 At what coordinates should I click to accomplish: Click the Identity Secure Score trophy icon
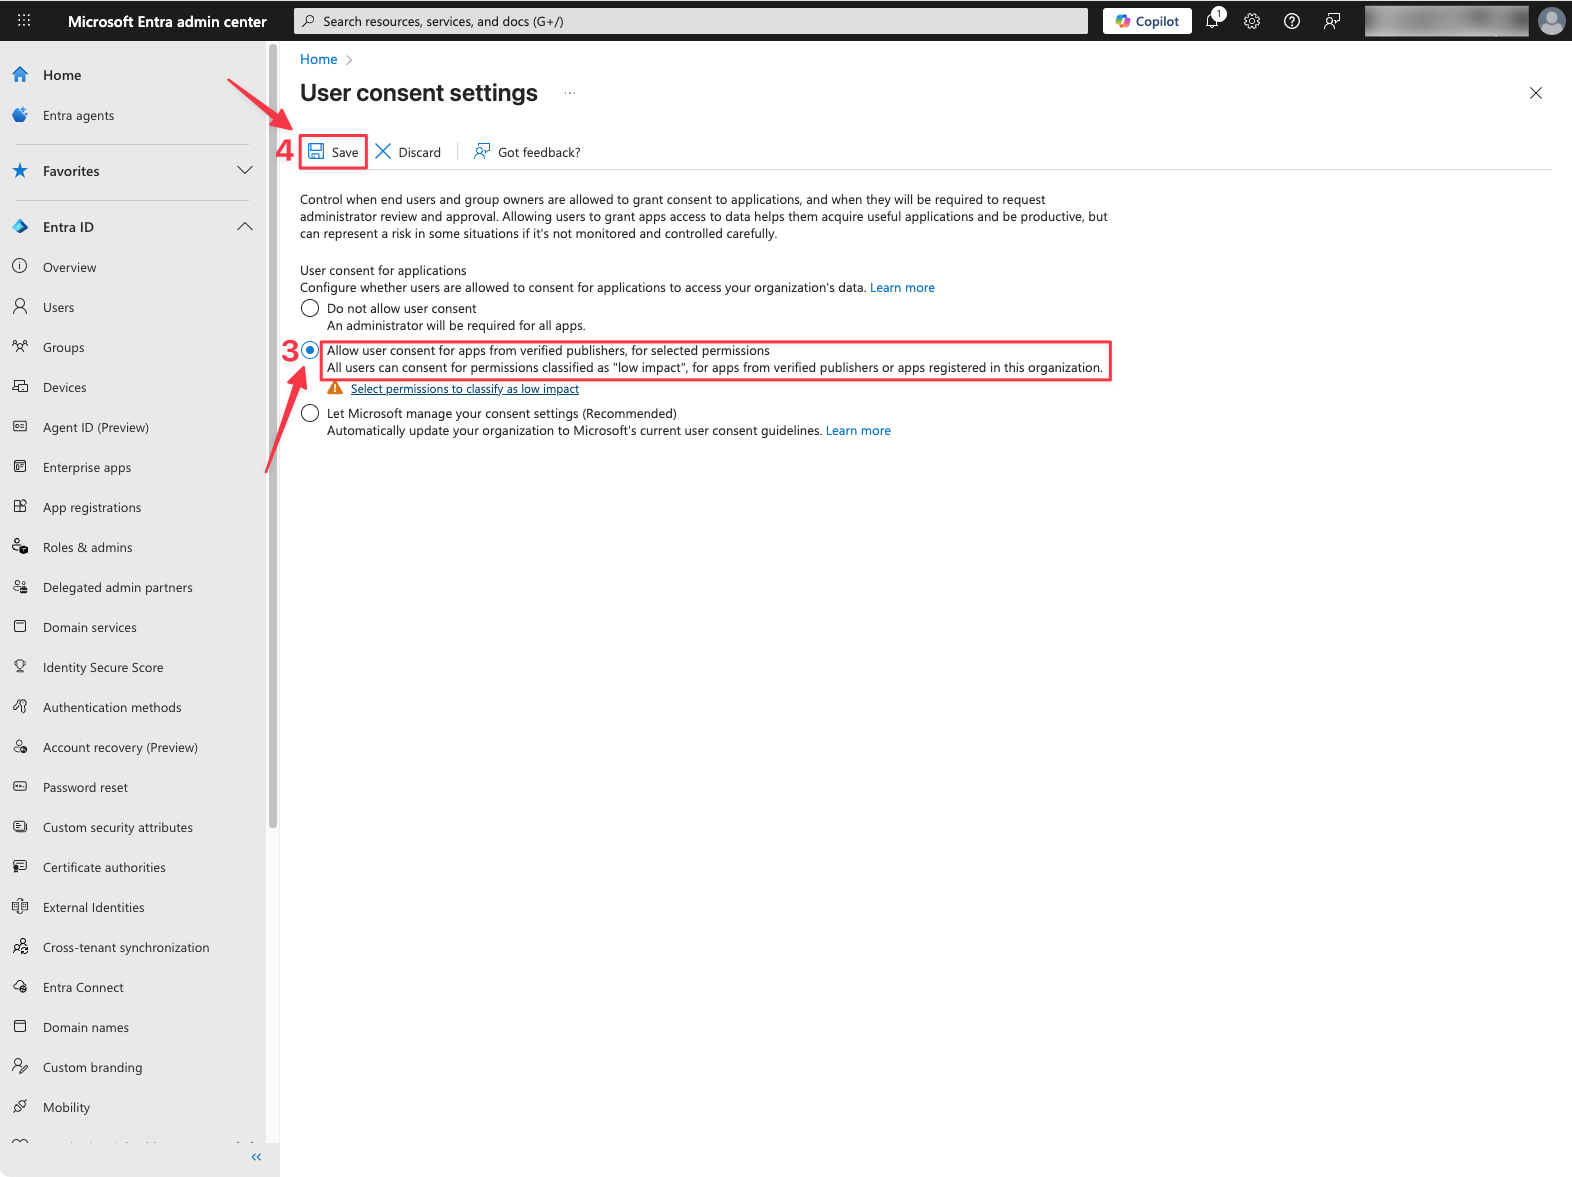[x=20, y=666]
